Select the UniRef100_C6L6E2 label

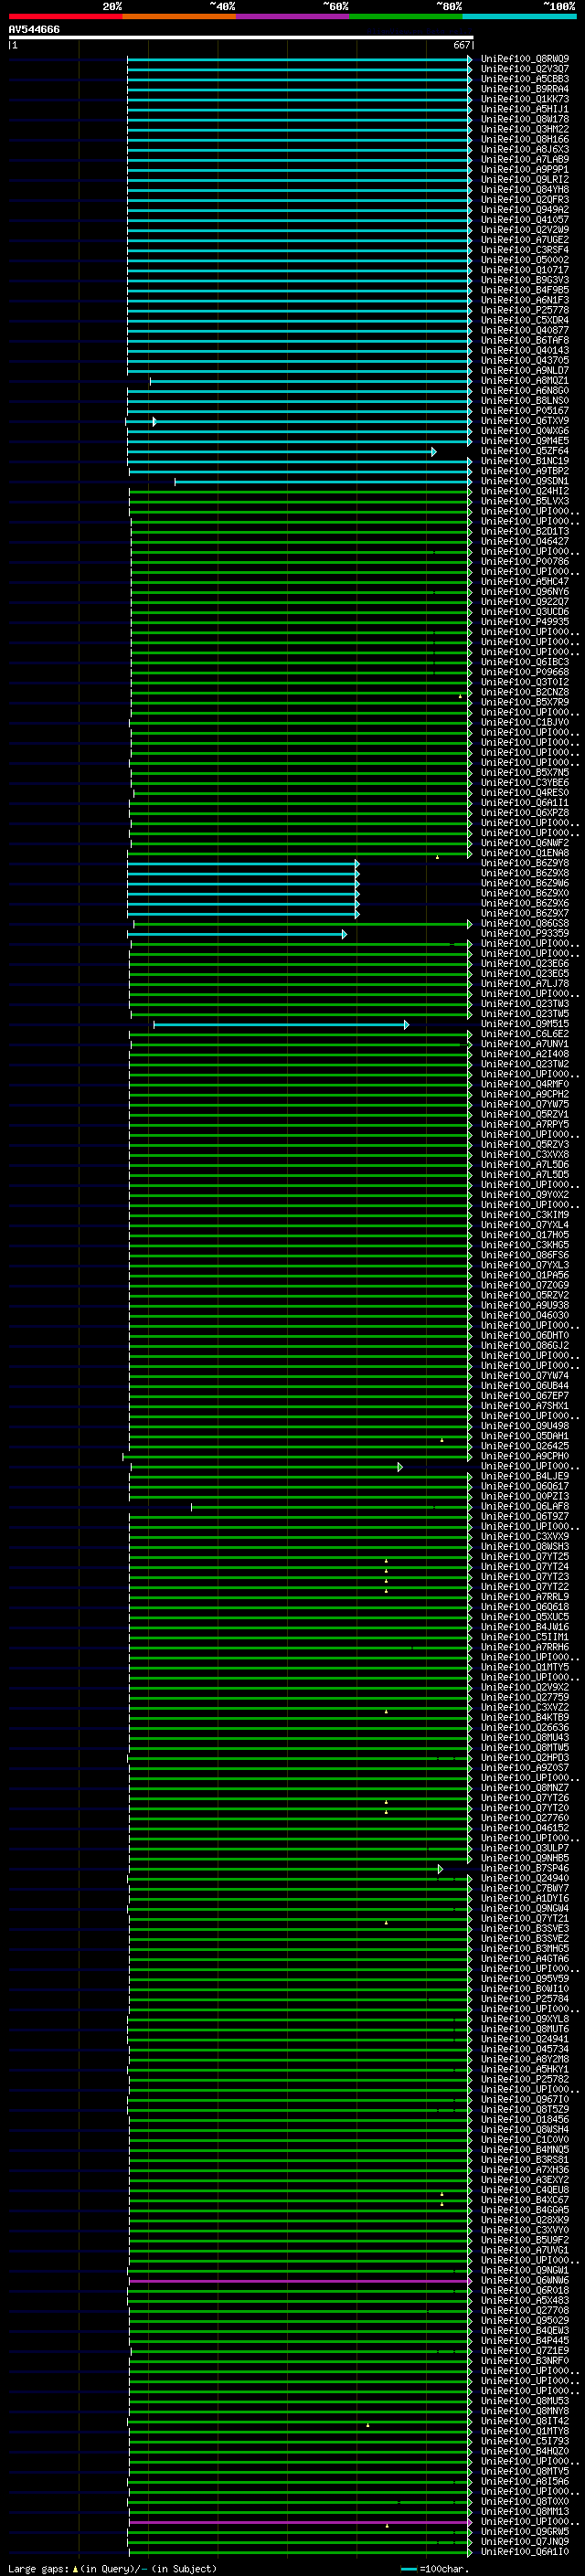click(x=525, y=1034)
